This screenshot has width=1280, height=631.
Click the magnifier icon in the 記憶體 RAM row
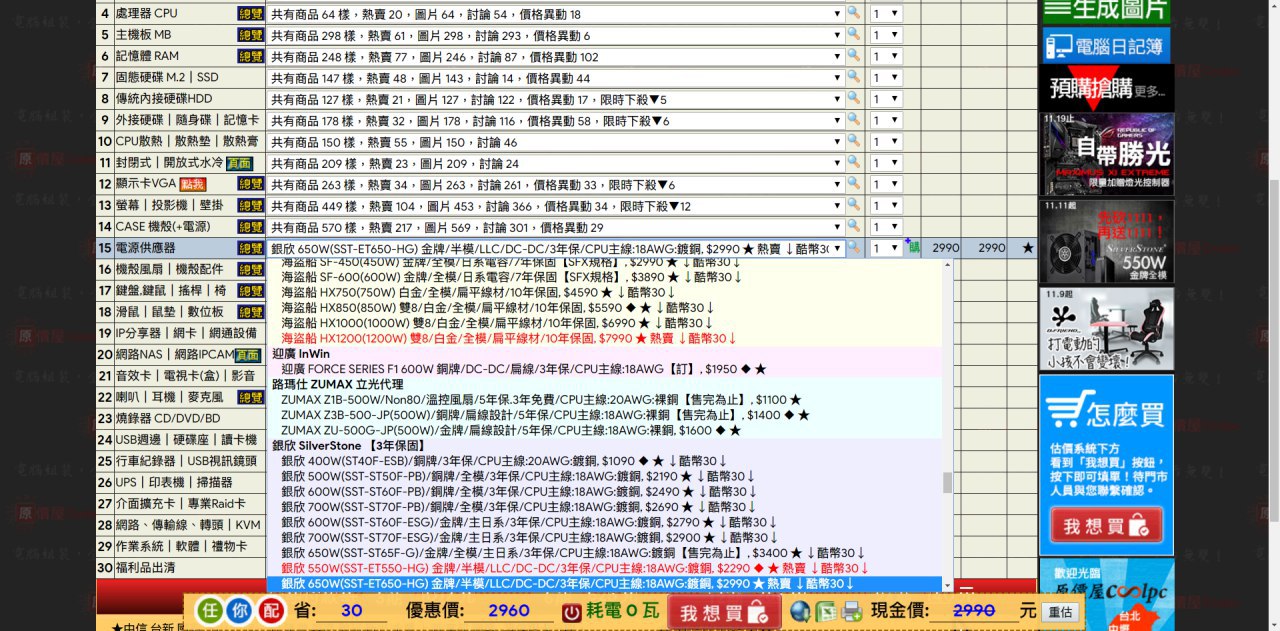tap(853, 56)
